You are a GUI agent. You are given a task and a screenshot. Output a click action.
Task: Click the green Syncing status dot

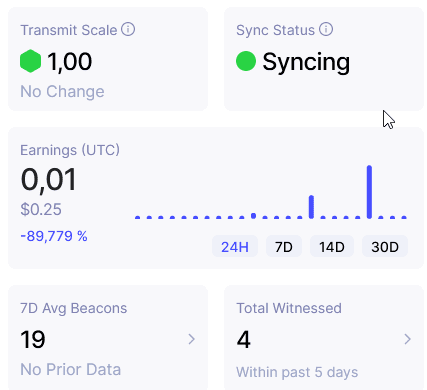(x=246, y=61)
